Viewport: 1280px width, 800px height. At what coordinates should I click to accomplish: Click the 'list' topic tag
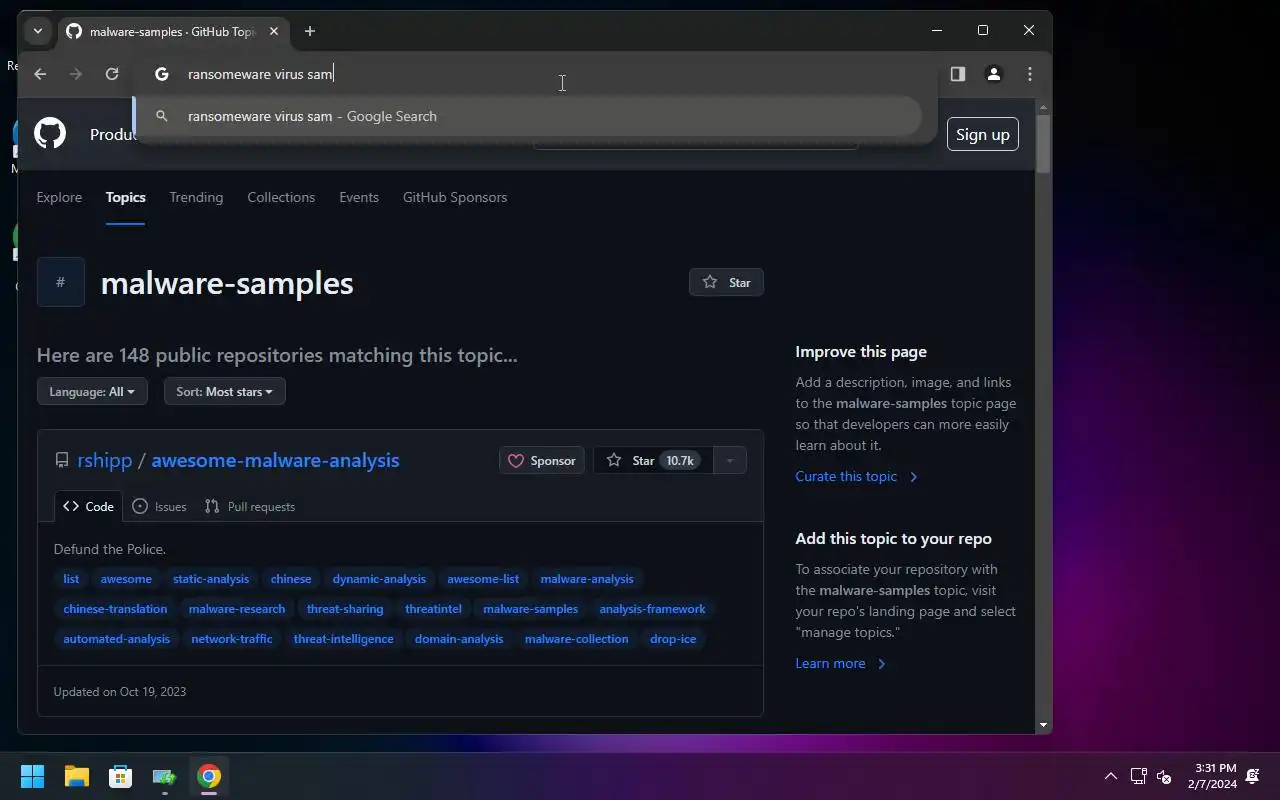pyautogui.click(x=71, y=579)
